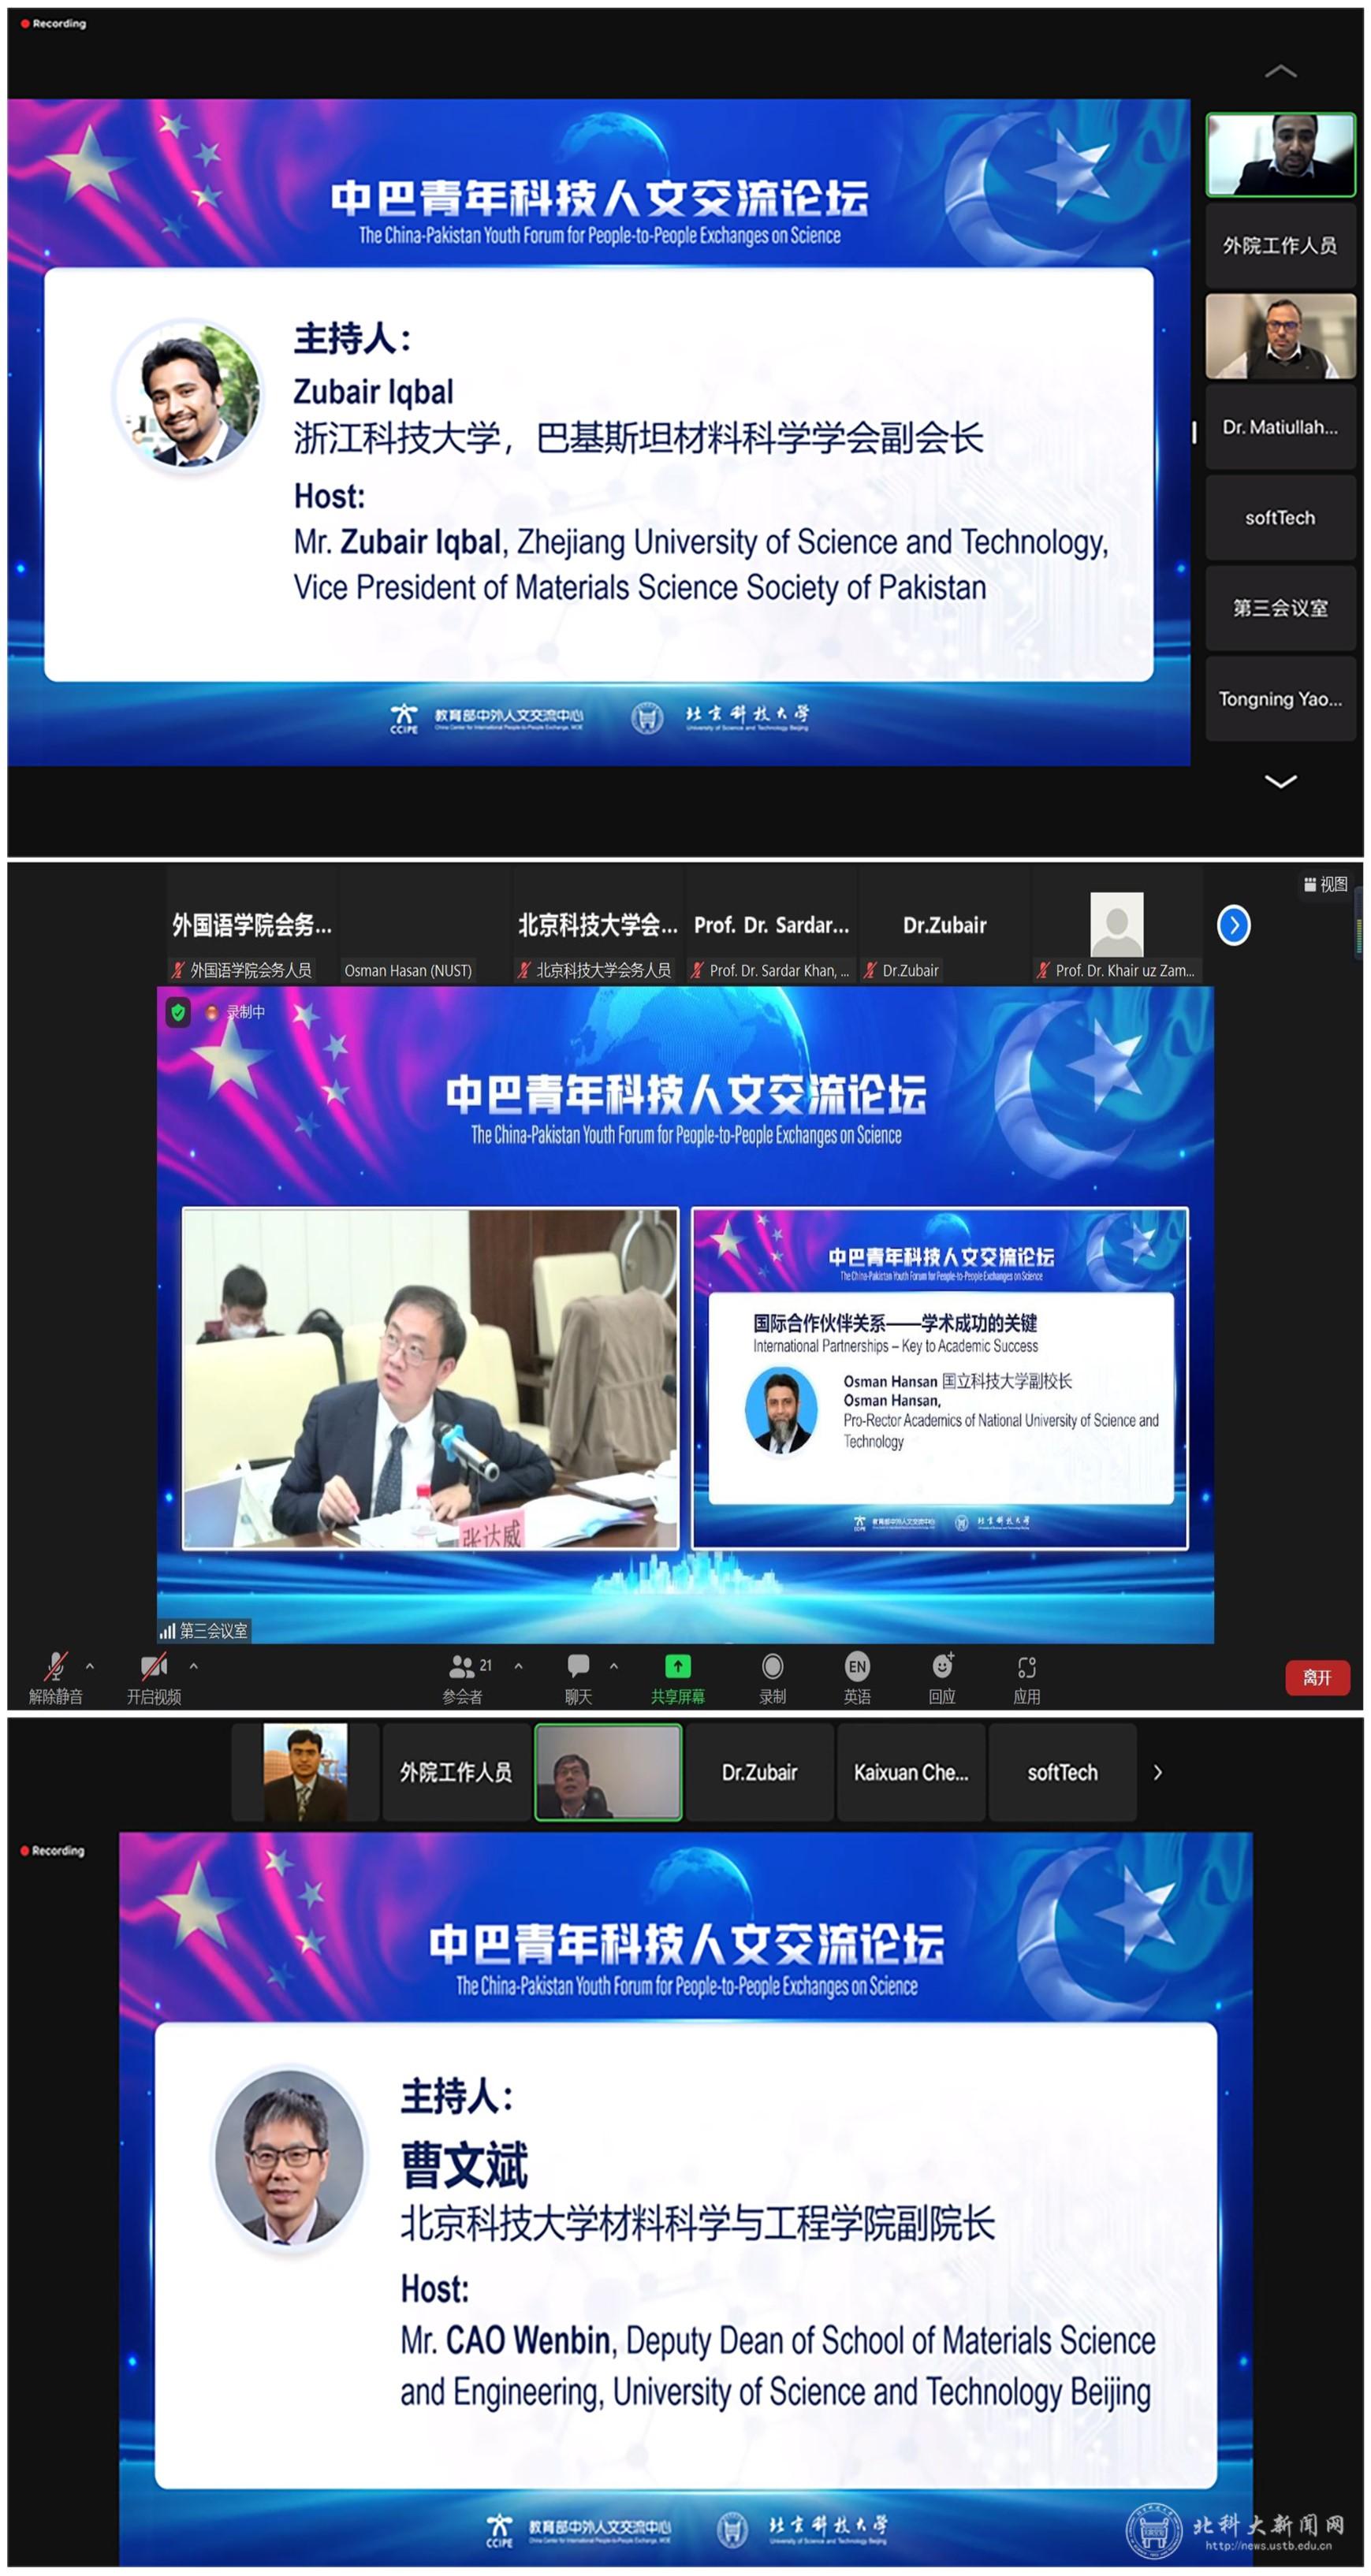Click the red leave meeting (离开) button
1371x2576 pixels.
1317,1678
